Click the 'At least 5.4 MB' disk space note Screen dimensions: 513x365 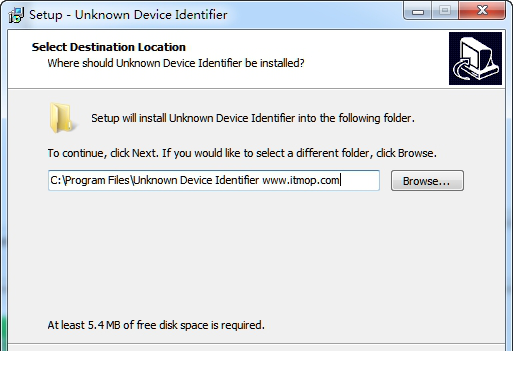click(156, 325)
